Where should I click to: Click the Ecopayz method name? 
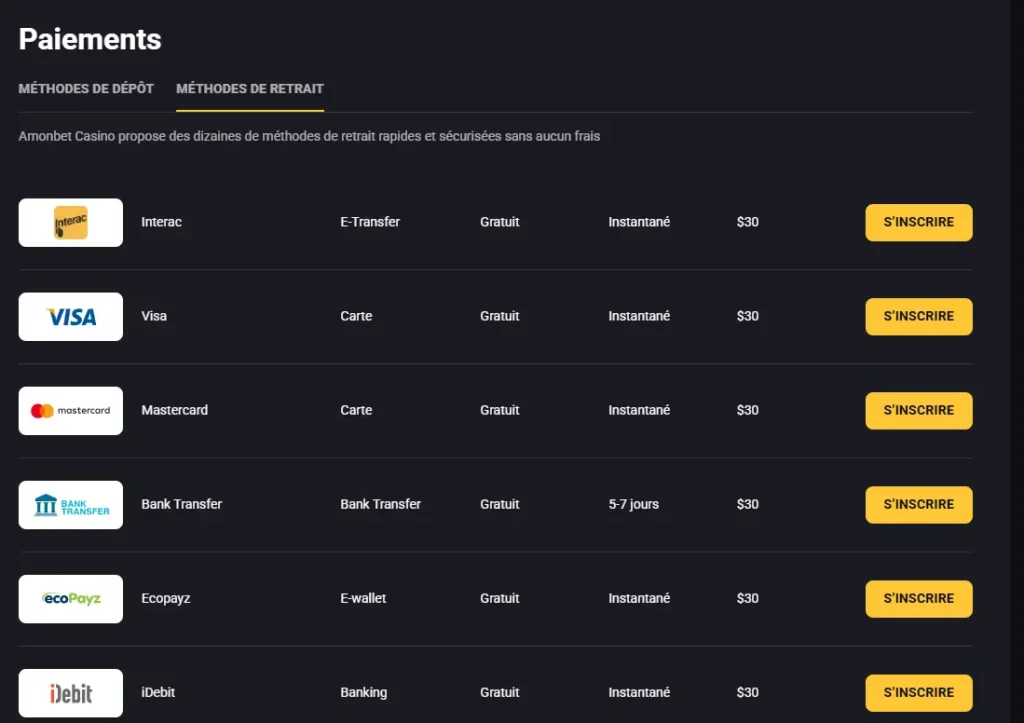(x=166, y=598)
